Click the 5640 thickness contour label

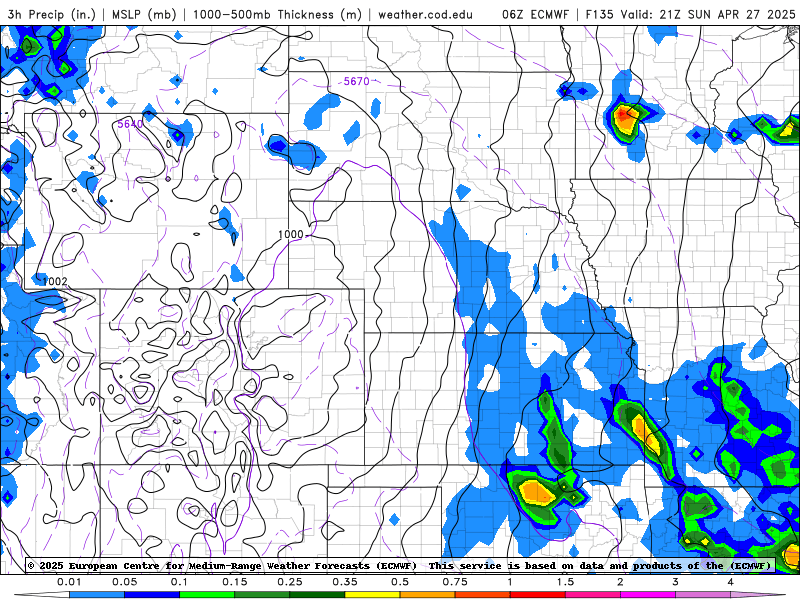coord(130,124)
